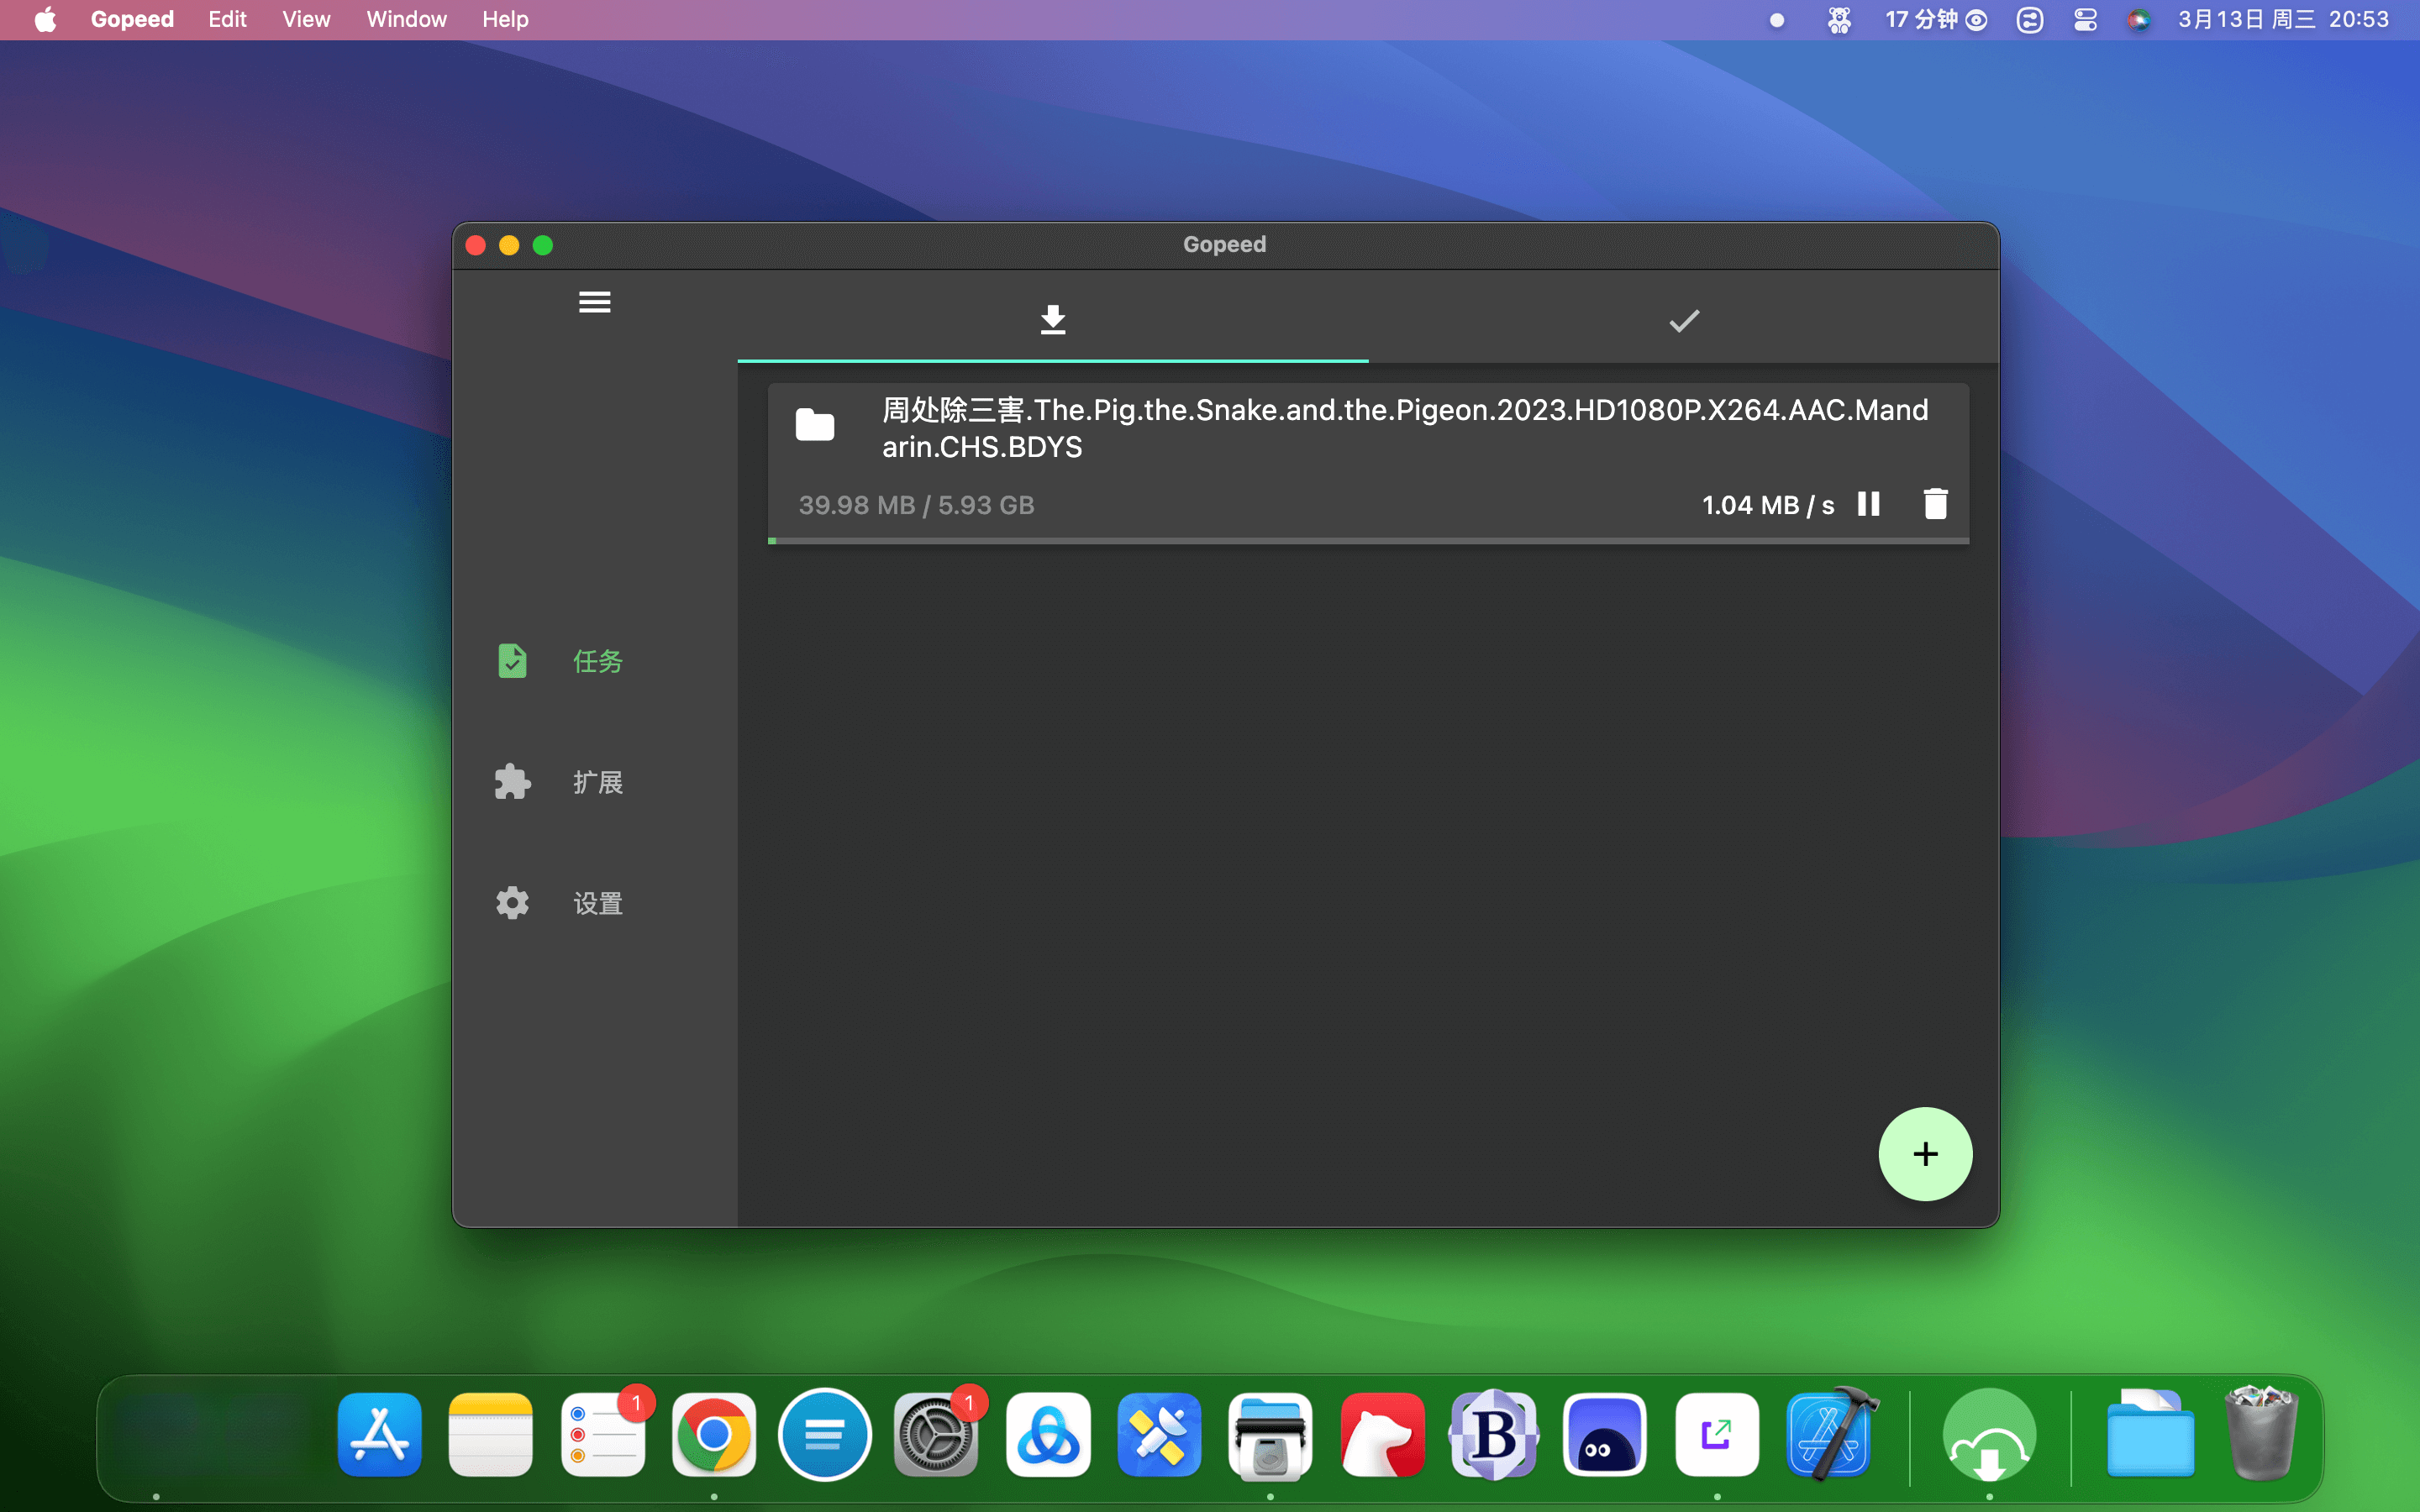This screenshot has width=2420, height=1512.
Task: Click the bear icon in the menu bar
Action: tap(1839, 19)
